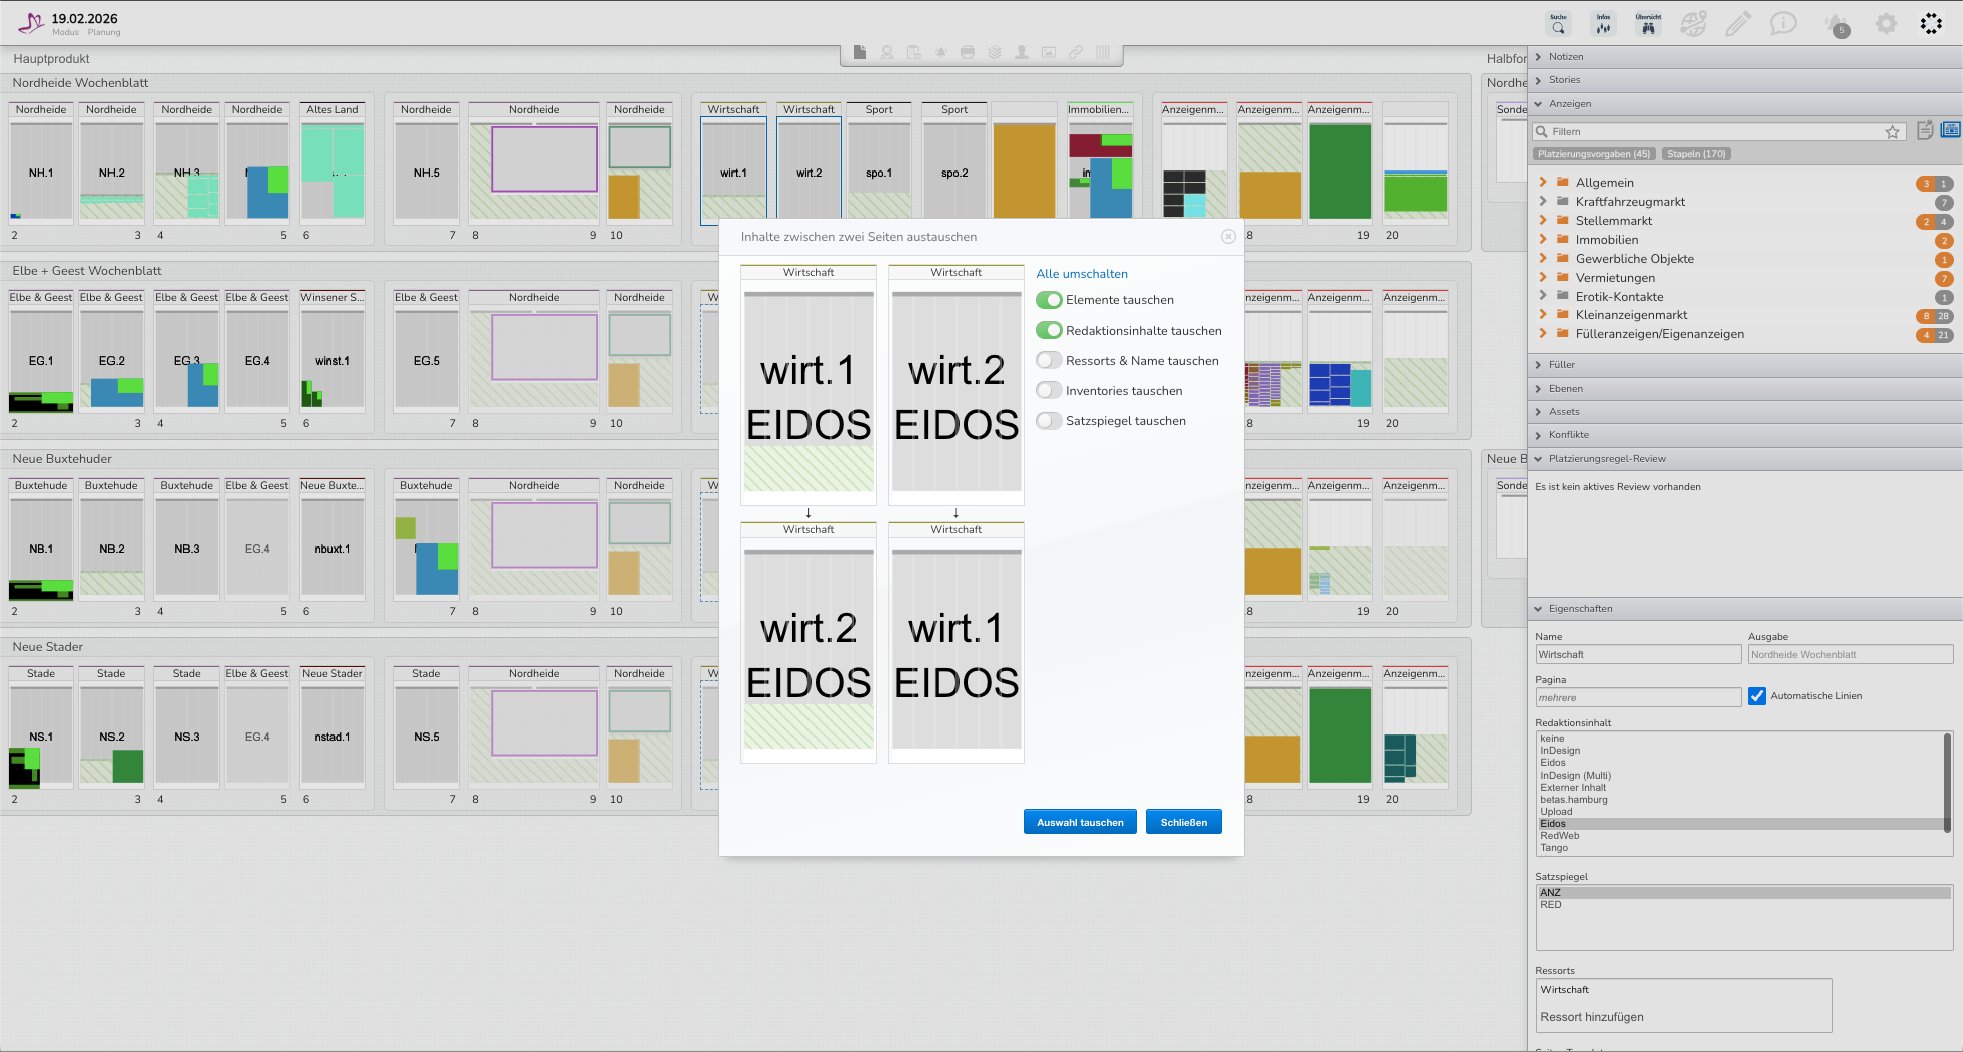Disable the Elemente tauschen toggle
The height and width of the screenshot is (1052, 1963).
tap(1048, 300)
